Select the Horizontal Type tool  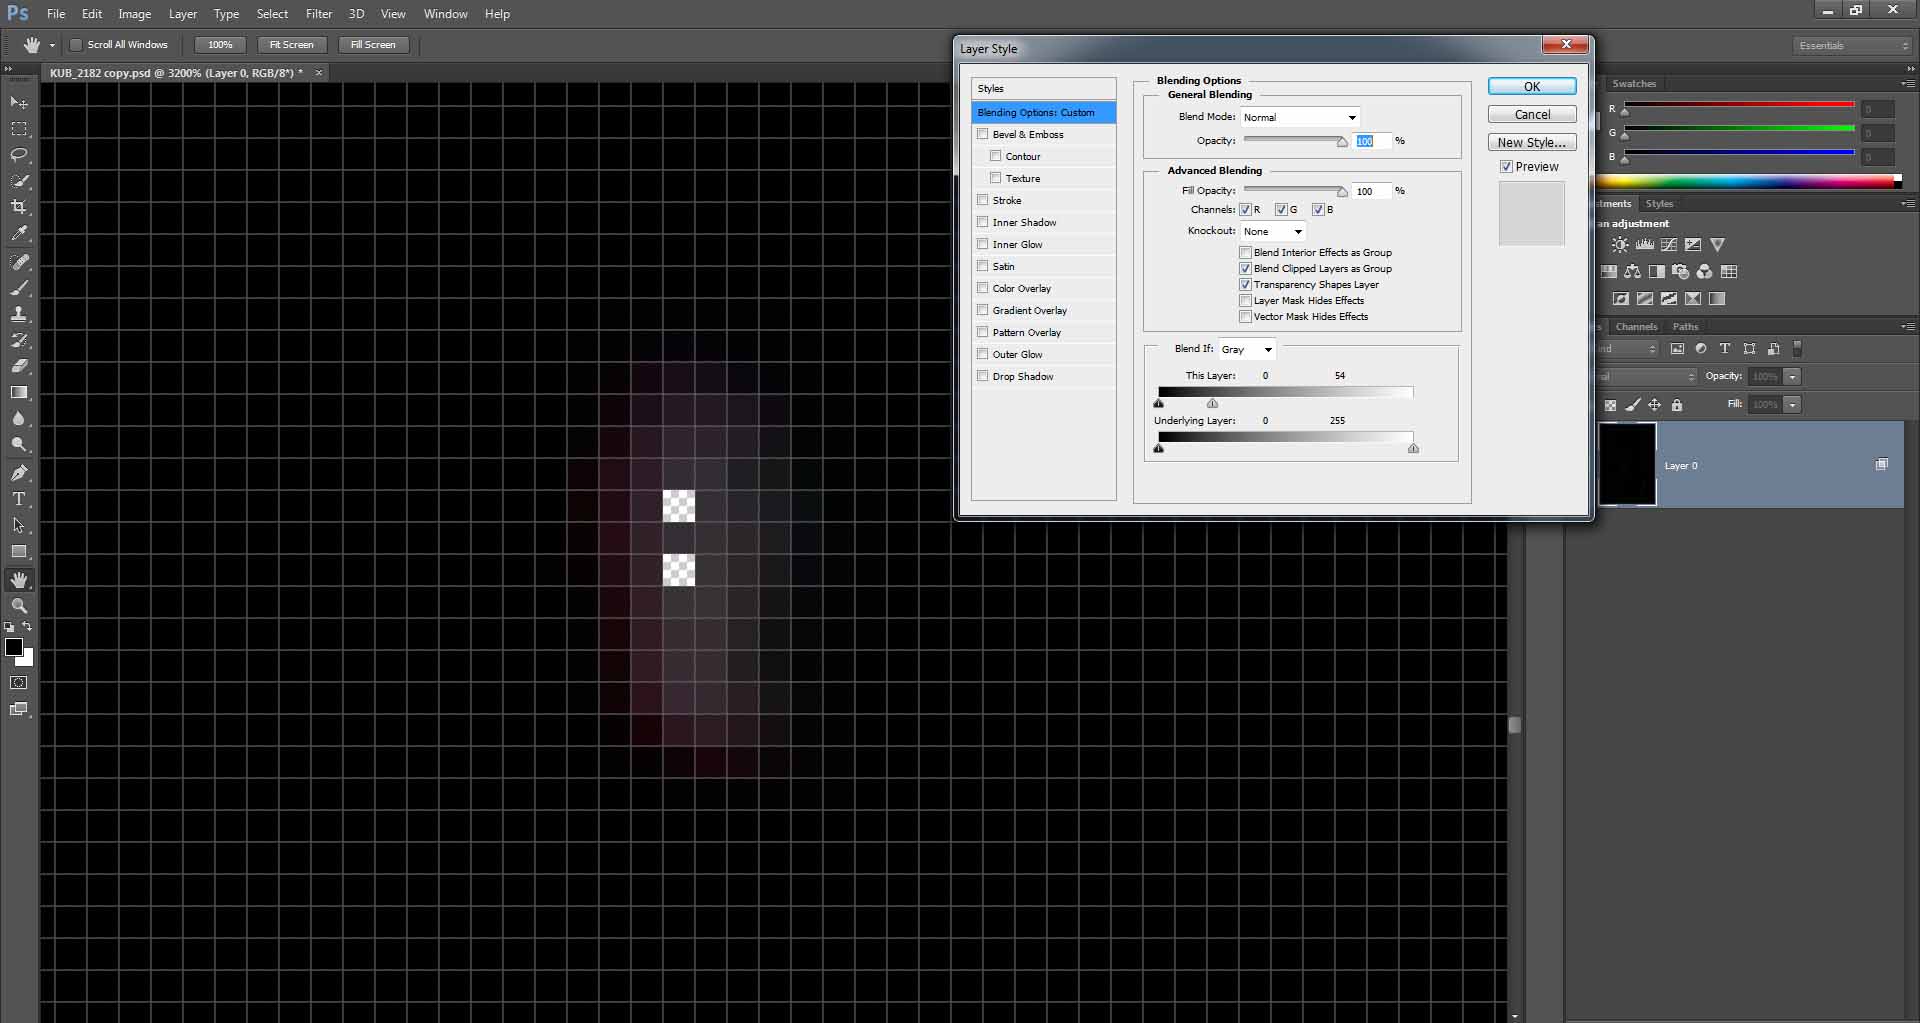pos(19,499)
